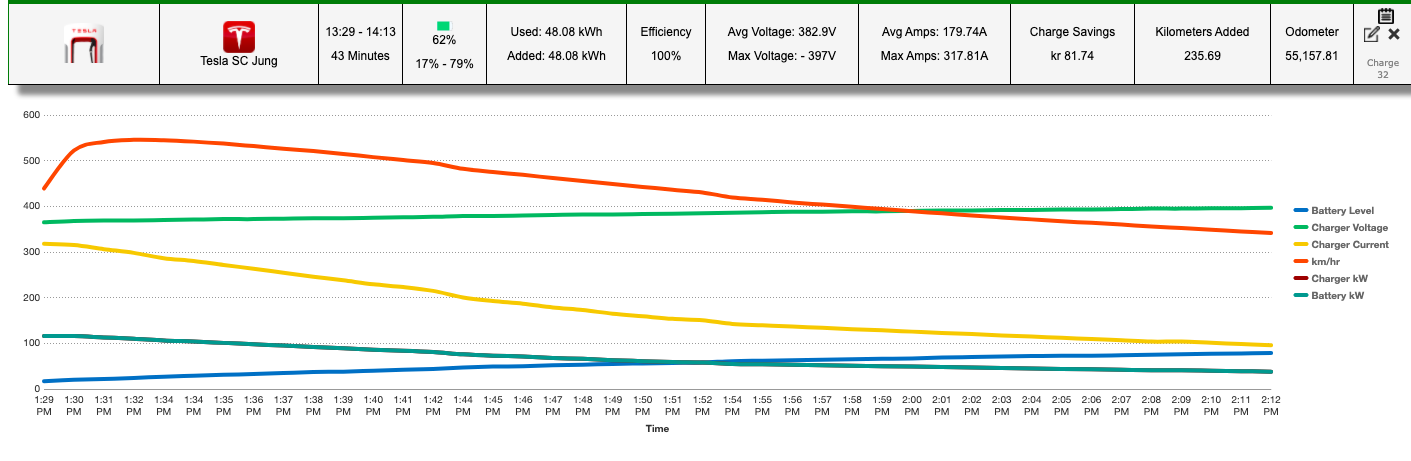Click the Charge Savings cell
The width and height of the screenshot is (1411, 461).
(1072, 43)
